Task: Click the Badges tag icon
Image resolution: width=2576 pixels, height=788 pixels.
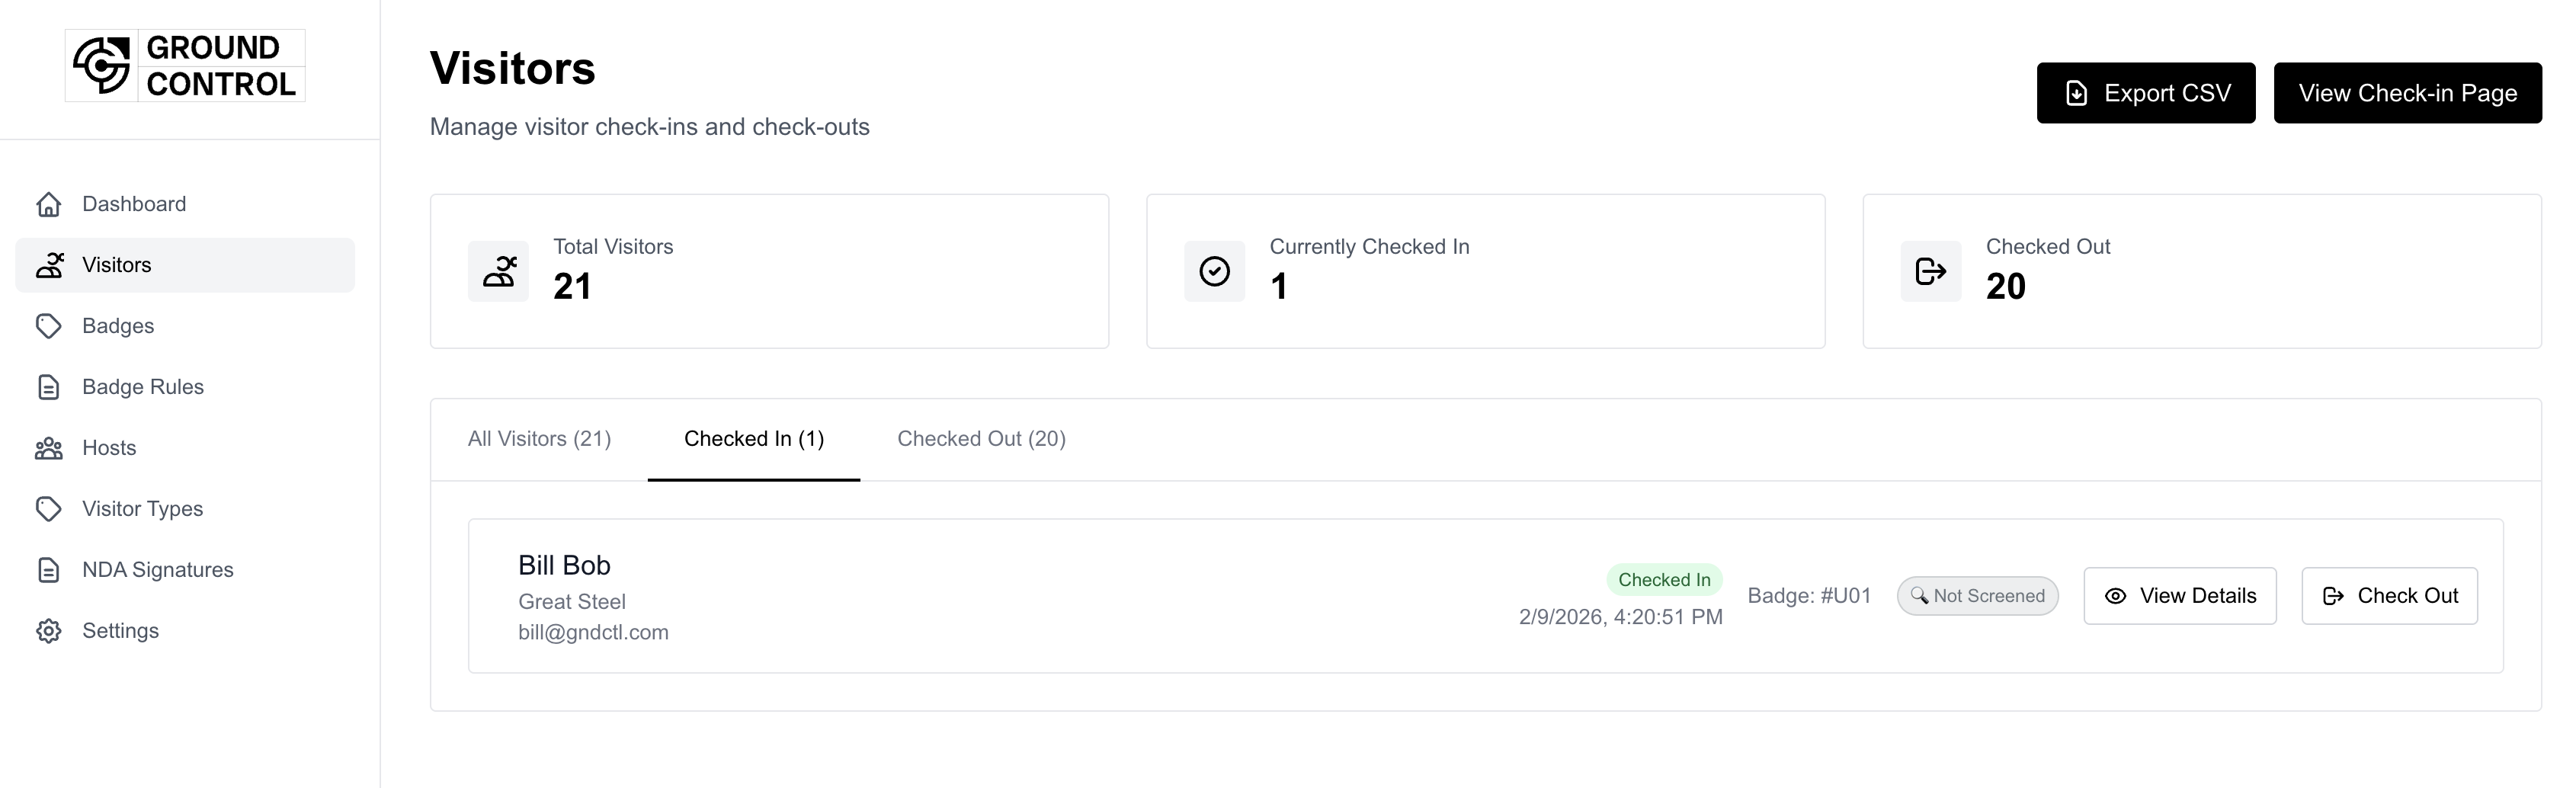Action: 49,326
